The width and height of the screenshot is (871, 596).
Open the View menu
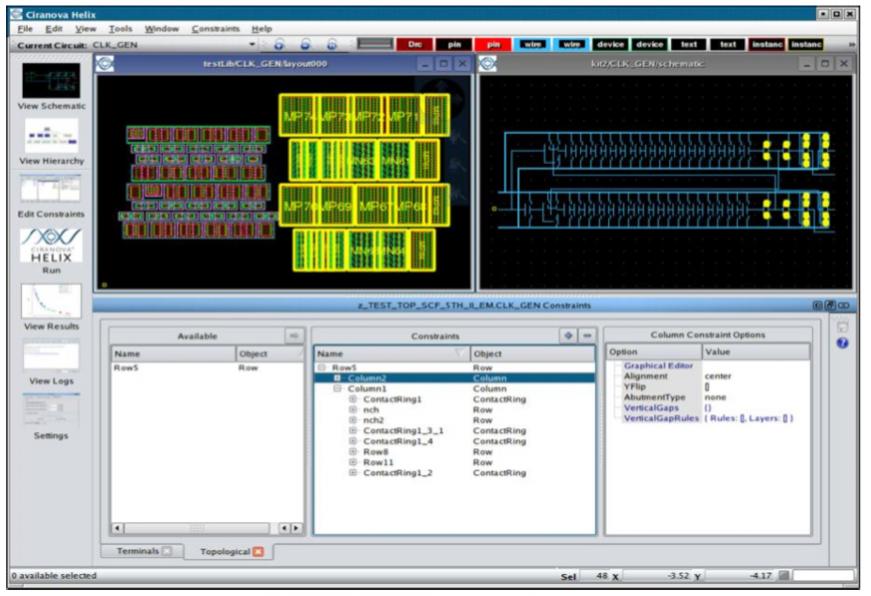pyautogui.click(x=86, y=29)
